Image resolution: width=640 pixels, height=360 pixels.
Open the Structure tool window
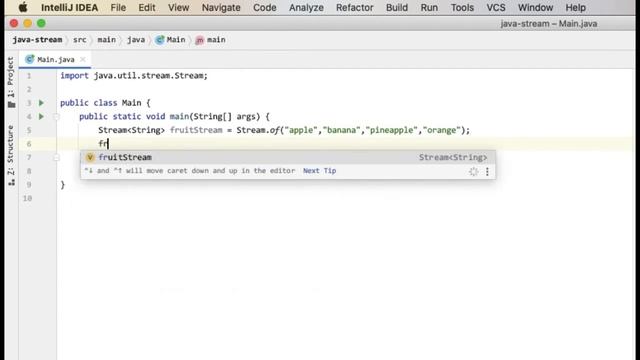point(11,156)
